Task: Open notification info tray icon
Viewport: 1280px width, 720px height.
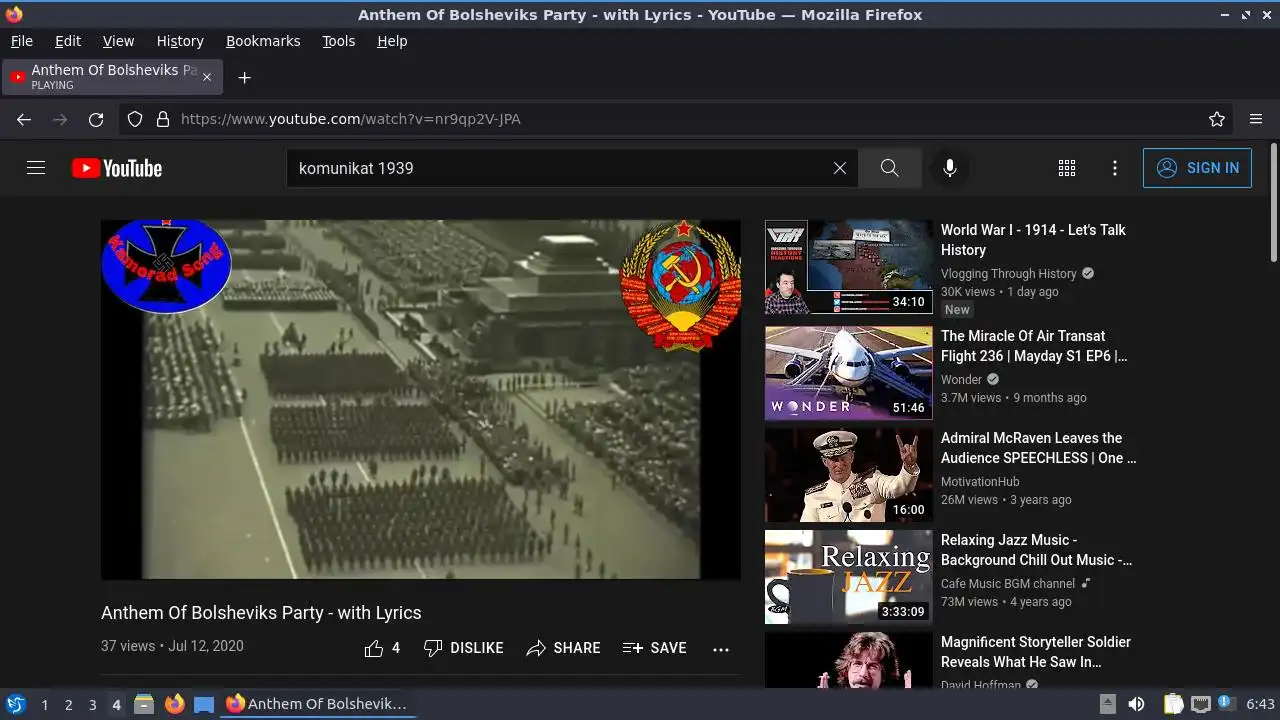Action: (x=1225, y=704)
